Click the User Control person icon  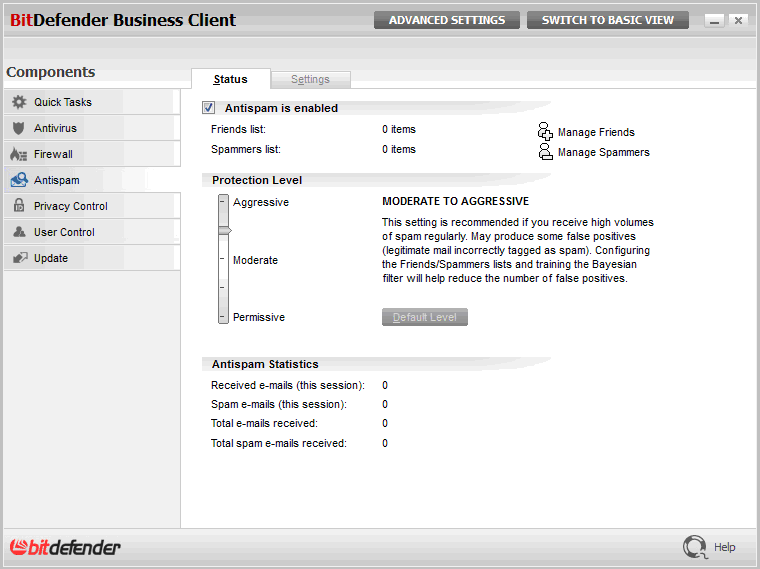pos(19,232)
